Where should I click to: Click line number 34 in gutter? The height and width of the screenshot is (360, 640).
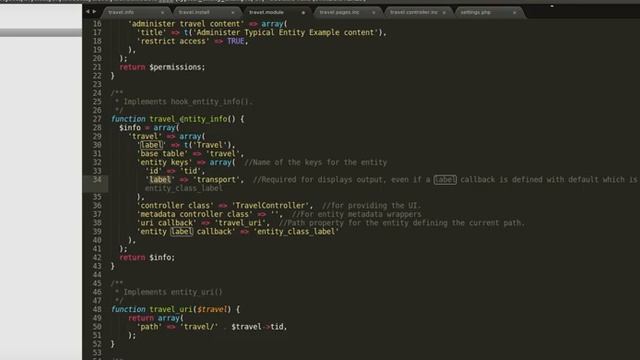[97, 180]
